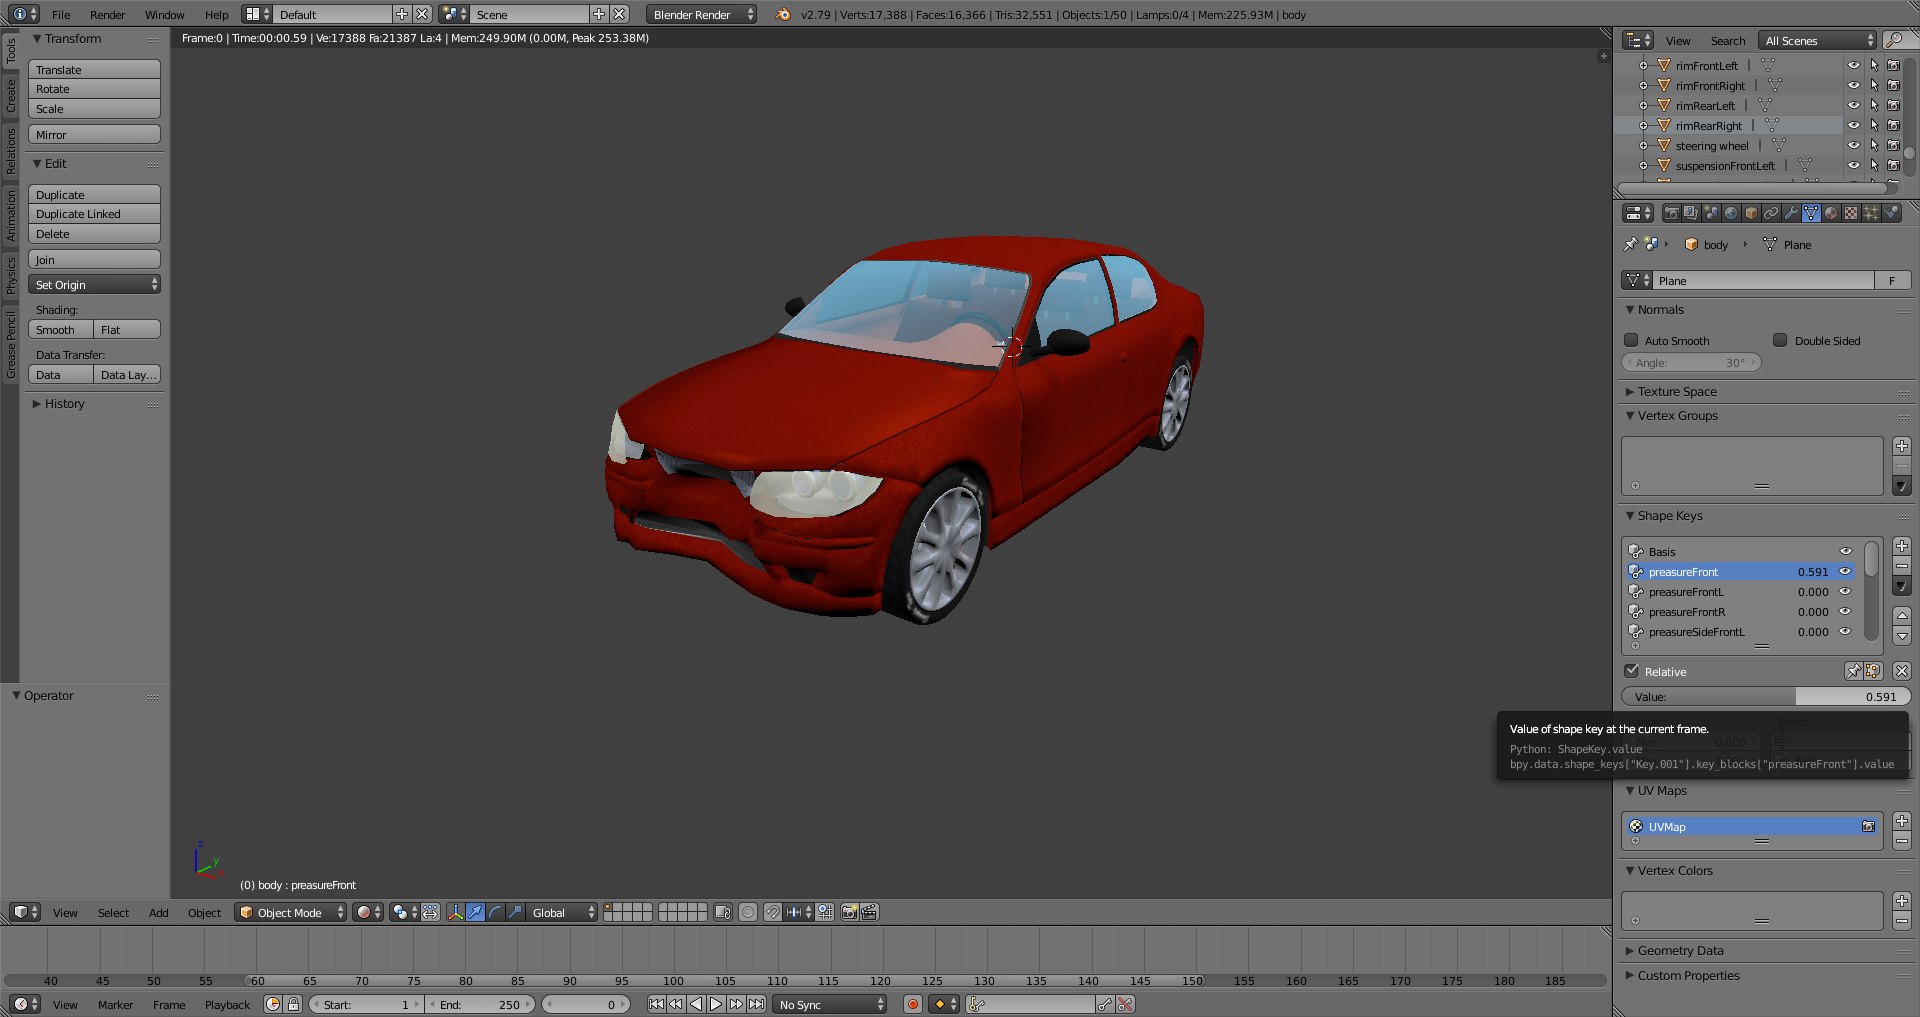Open the Render properties tab camera icon
The image size is (1920, 1017).
click(1671, 213)
